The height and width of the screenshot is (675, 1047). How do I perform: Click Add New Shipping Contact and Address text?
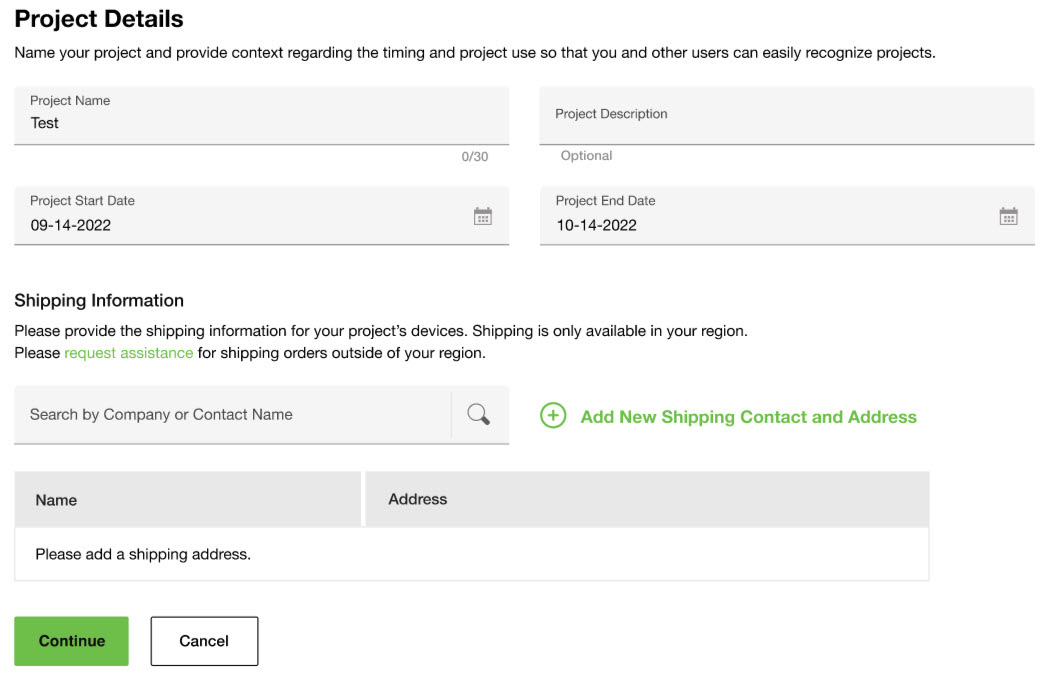[748, 417]
